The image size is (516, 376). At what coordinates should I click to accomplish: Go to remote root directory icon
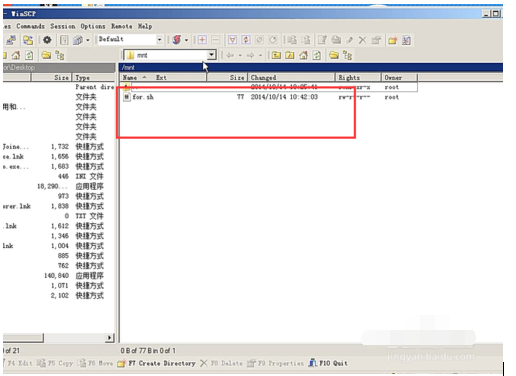click(290, 55)
